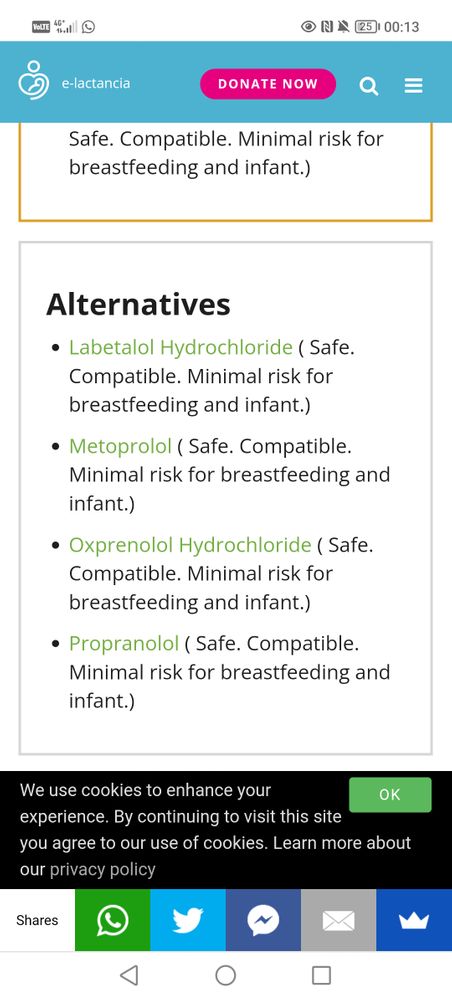452x1000 pixels.
Task: Share by email envelope icon
Action: 339,920
